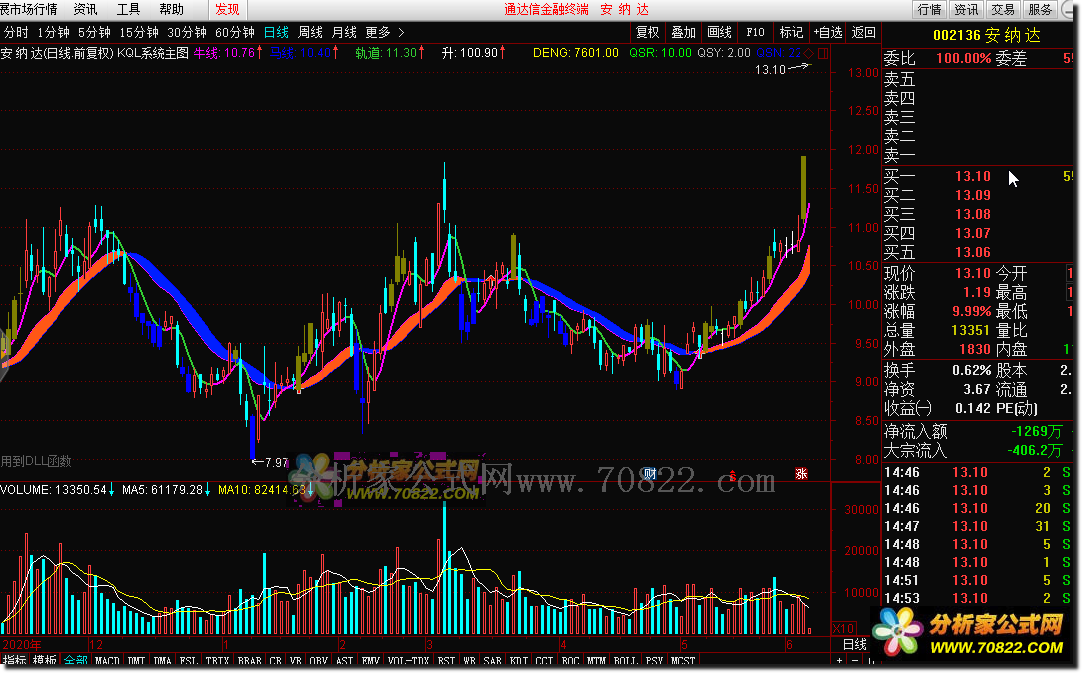Switch to 60分钟 chart period
This screenshot has width=1083, height=673.
coord(235,32)
